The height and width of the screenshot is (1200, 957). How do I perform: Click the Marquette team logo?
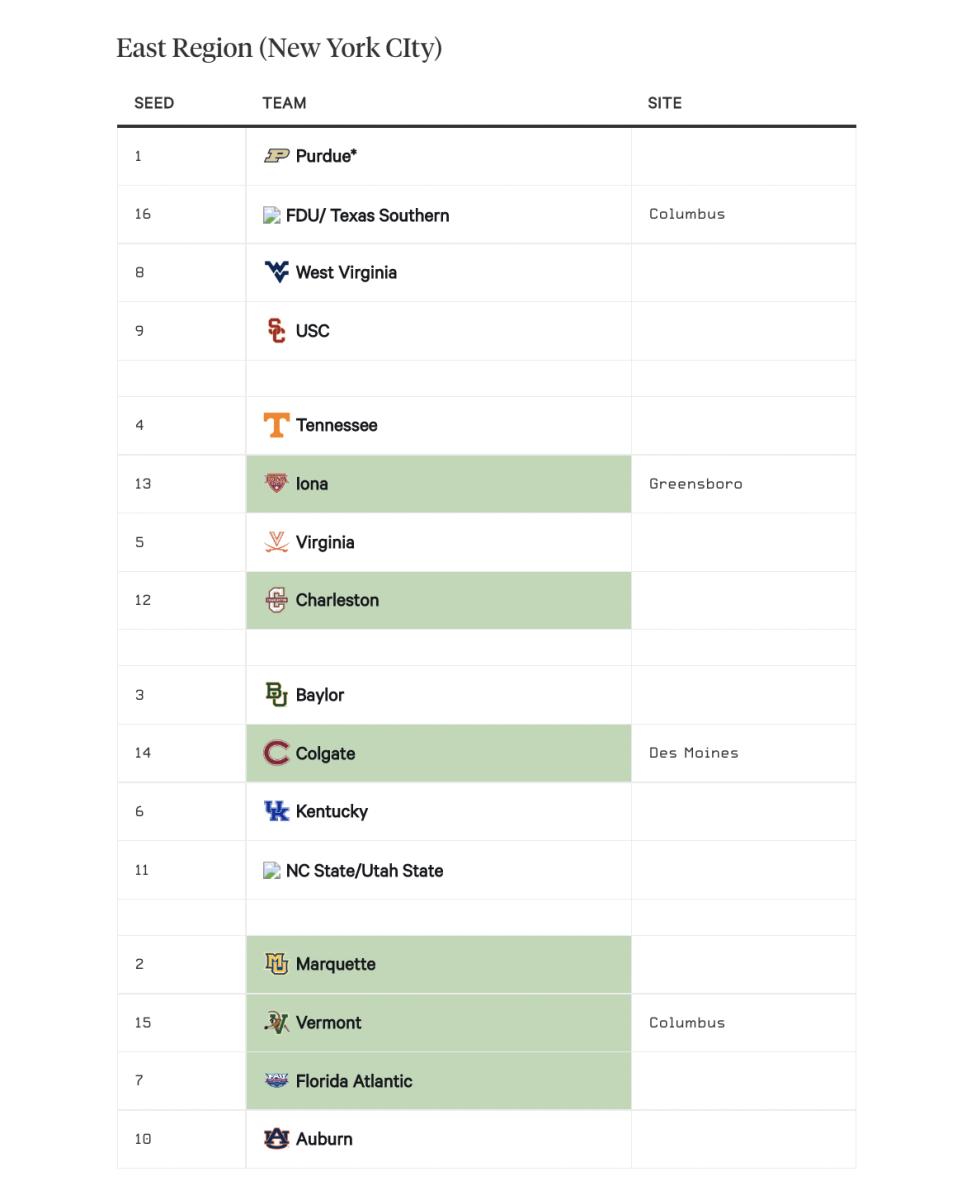coord(276,964)
